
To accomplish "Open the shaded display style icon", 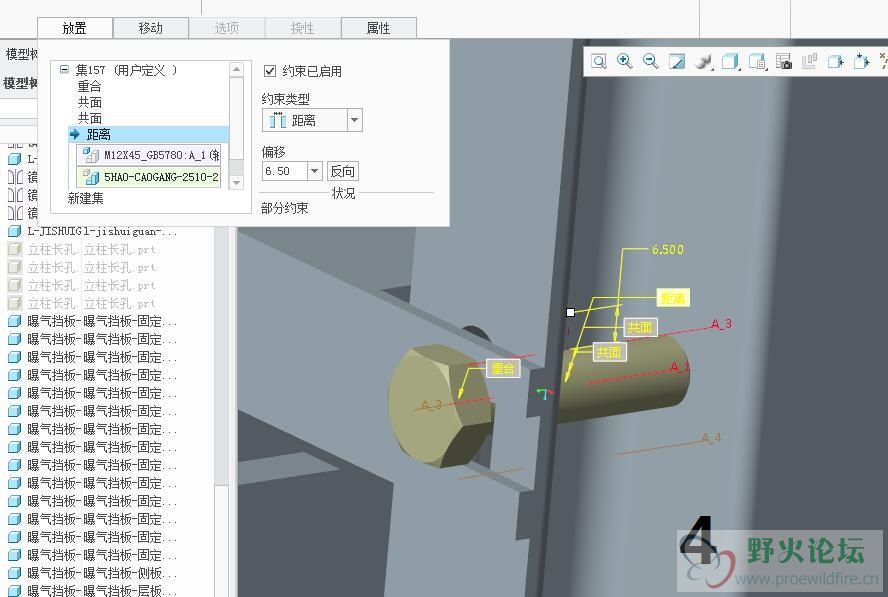I will click(x=703, y=61).
